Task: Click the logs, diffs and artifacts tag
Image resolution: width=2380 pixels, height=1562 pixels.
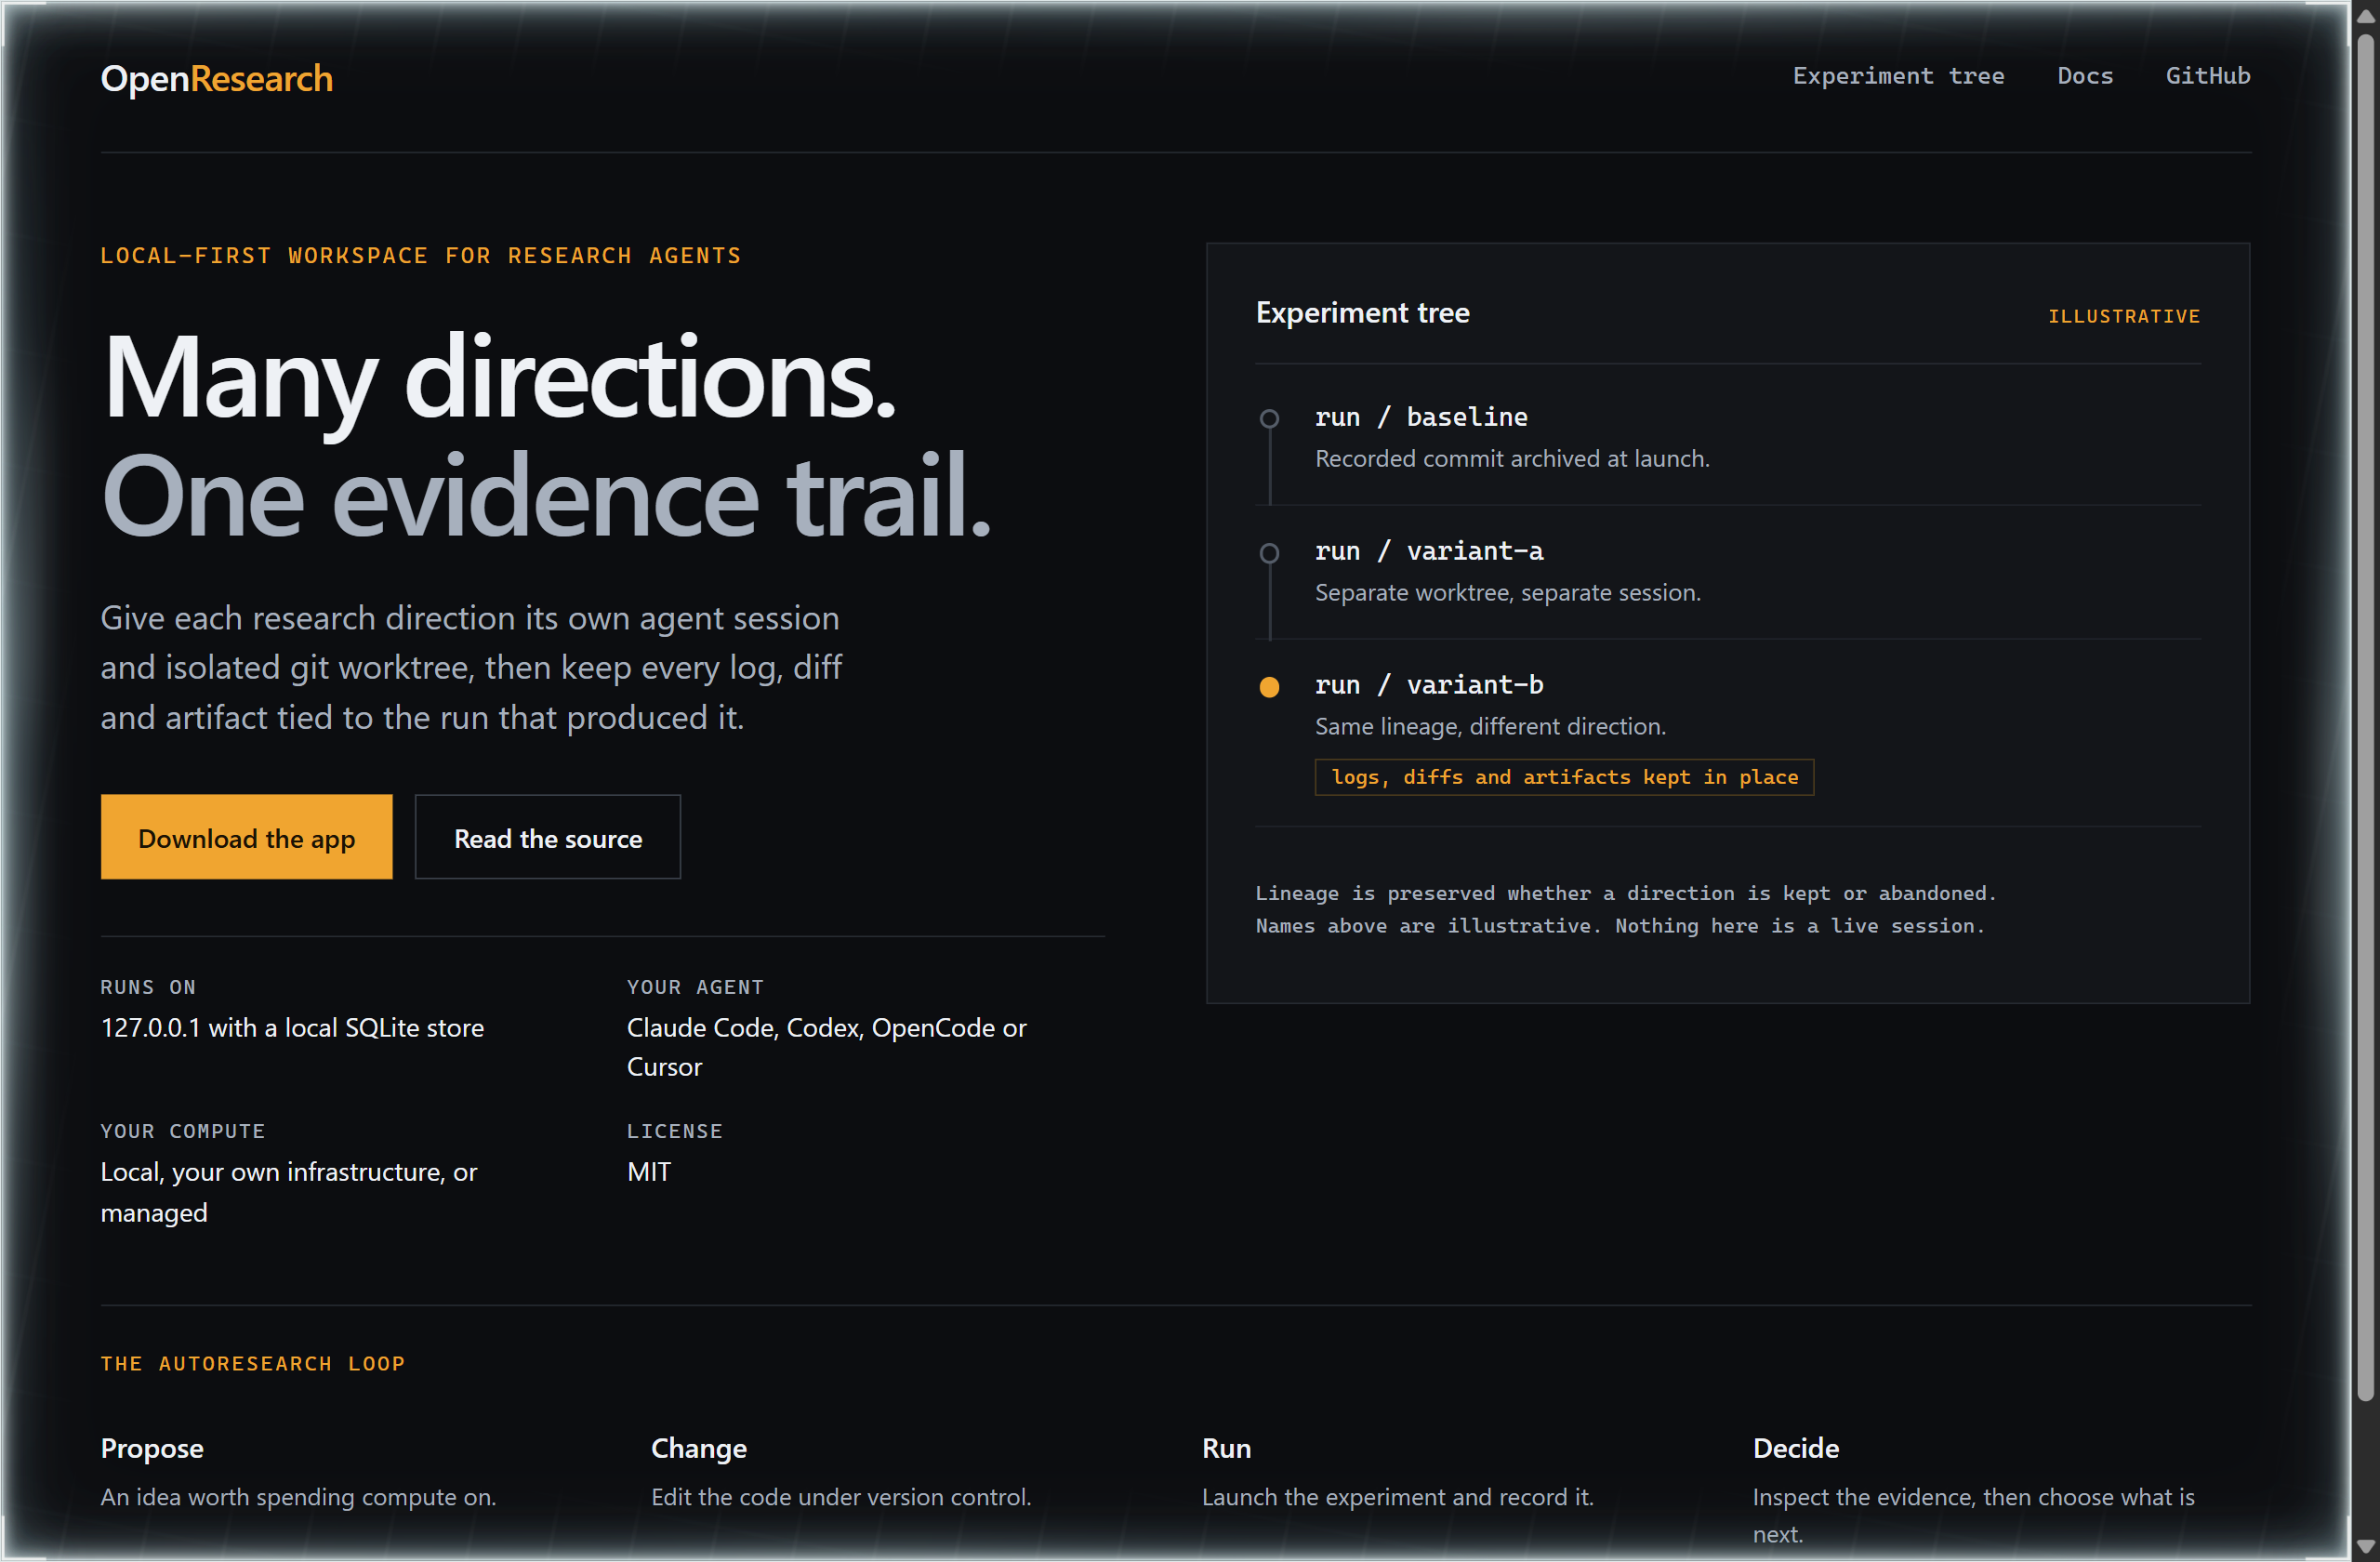Action: [1563, 776]
